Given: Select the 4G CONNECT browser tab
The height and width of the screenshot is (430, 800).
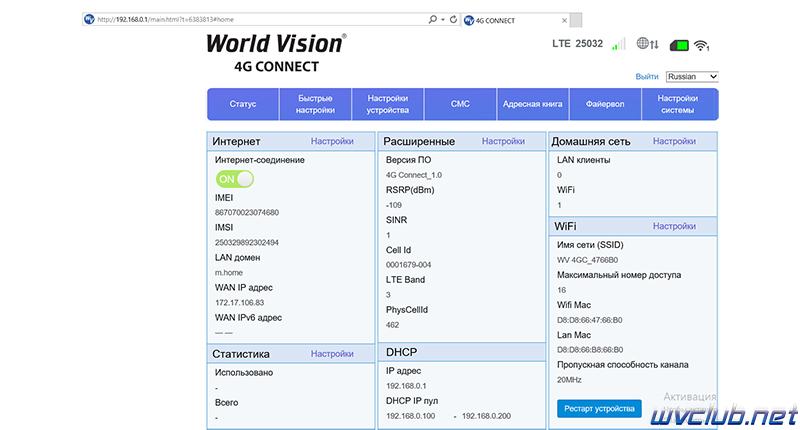Looking at the screenshot, I should (514, 20).
